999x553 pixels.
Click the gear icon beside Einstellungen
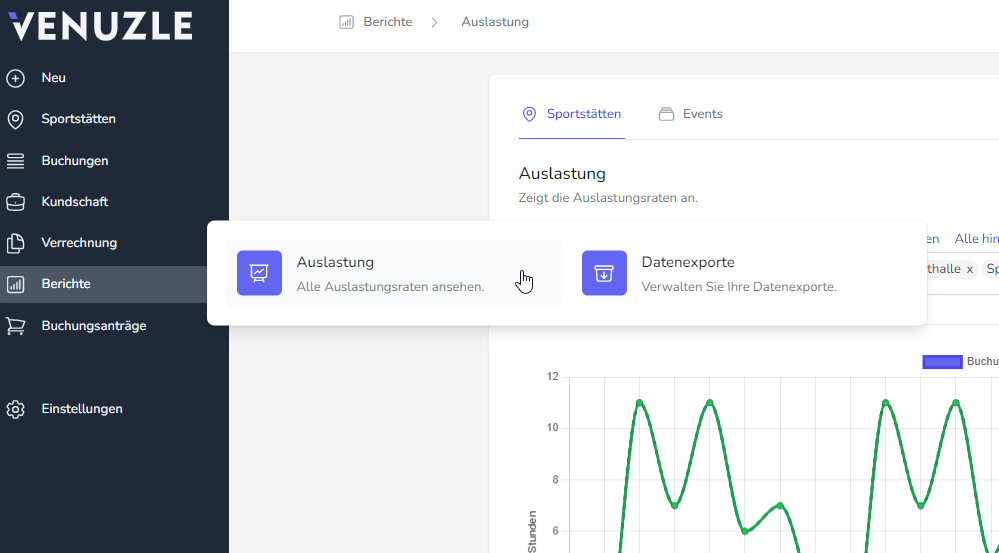click(x=15, y=409)
